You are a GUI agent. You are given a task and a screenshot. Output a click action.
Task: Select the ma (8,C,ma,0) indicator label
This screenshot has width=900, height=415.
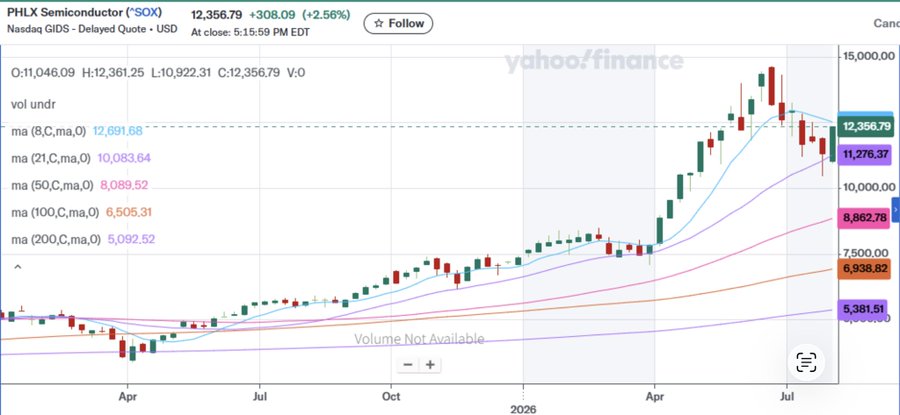49,131
